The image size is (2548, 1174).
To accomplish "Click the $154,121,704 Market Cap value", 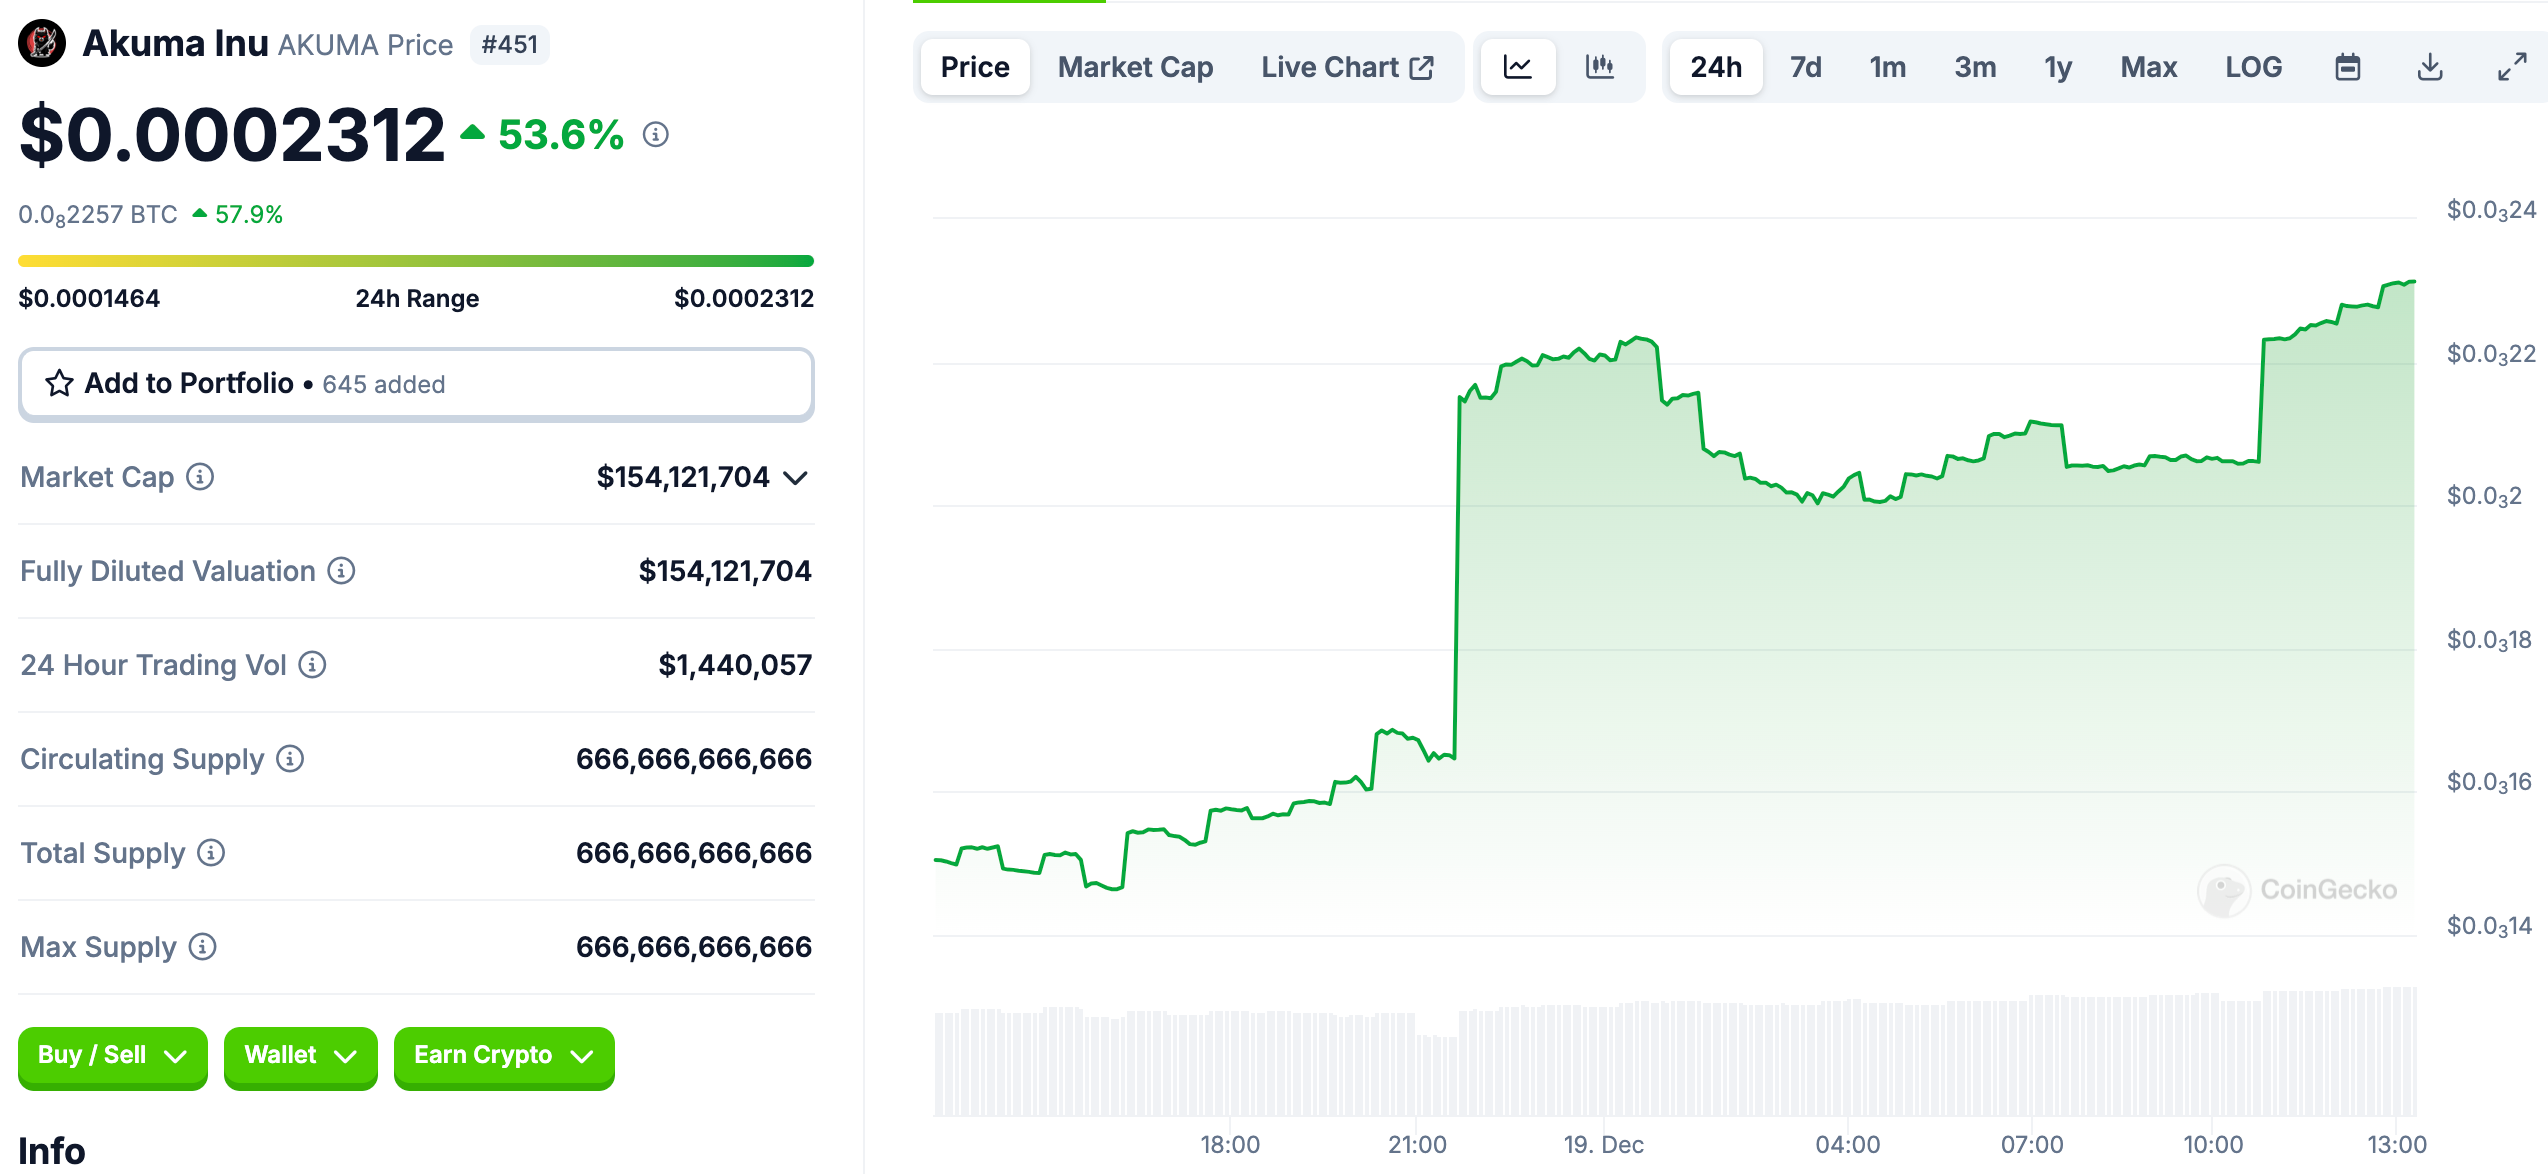I will (683, 477).
